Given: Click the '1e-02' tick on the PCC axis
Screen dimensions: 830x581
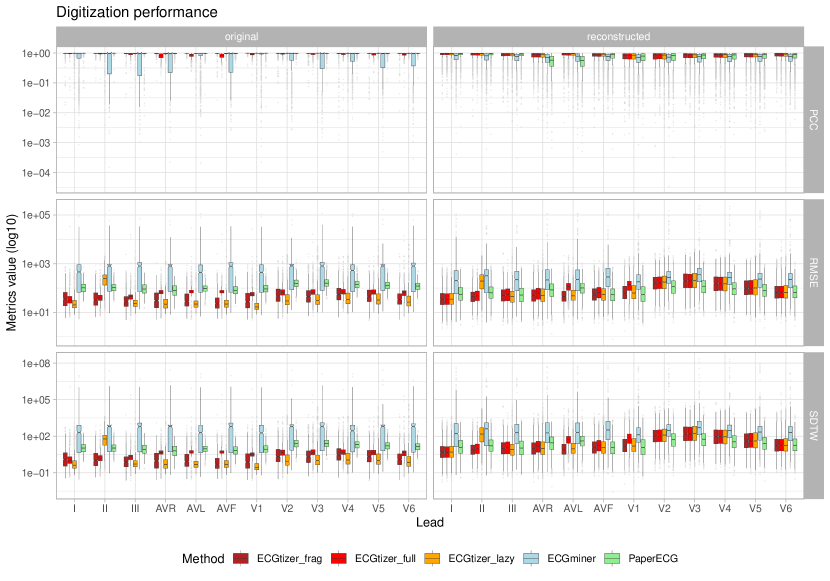Looking at the screenshot, I should tap(36, 113).
